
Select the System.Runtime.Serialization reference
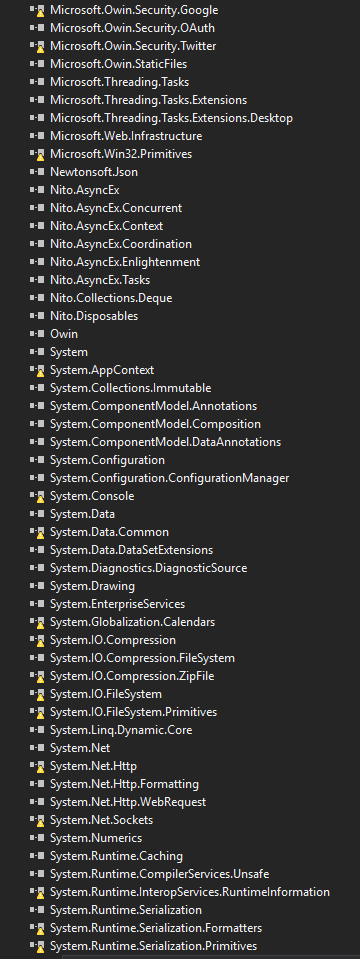click(126, 909)
